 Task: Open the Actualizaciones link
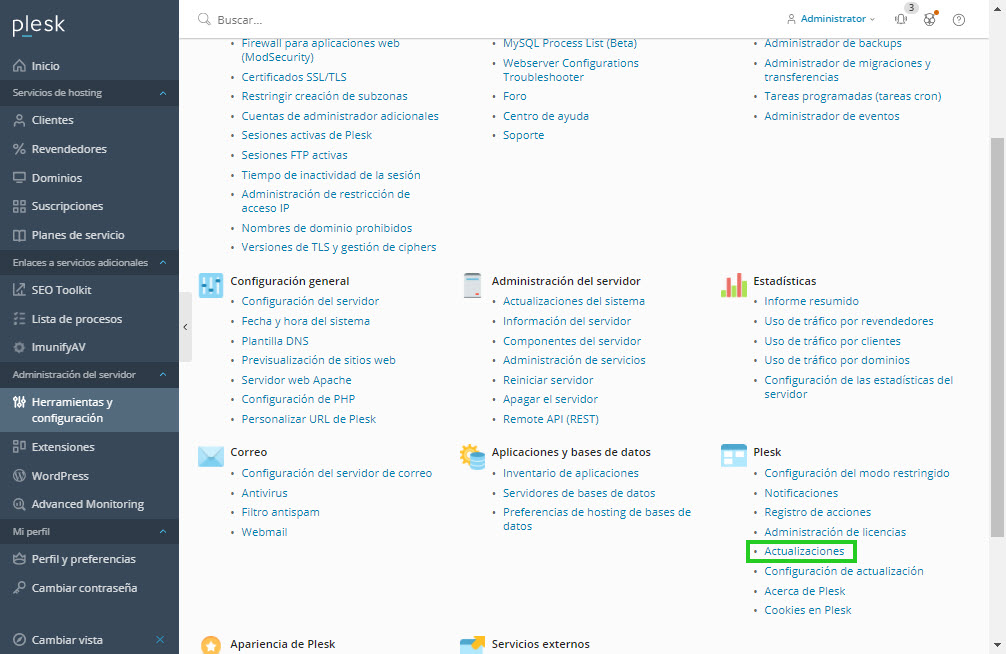point(804,551)
